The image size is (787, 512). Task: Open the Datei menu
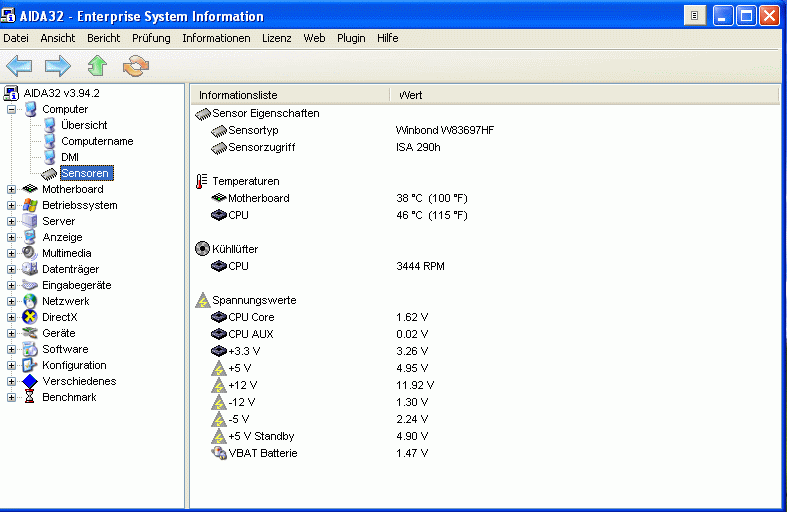[x=16, y=38]
